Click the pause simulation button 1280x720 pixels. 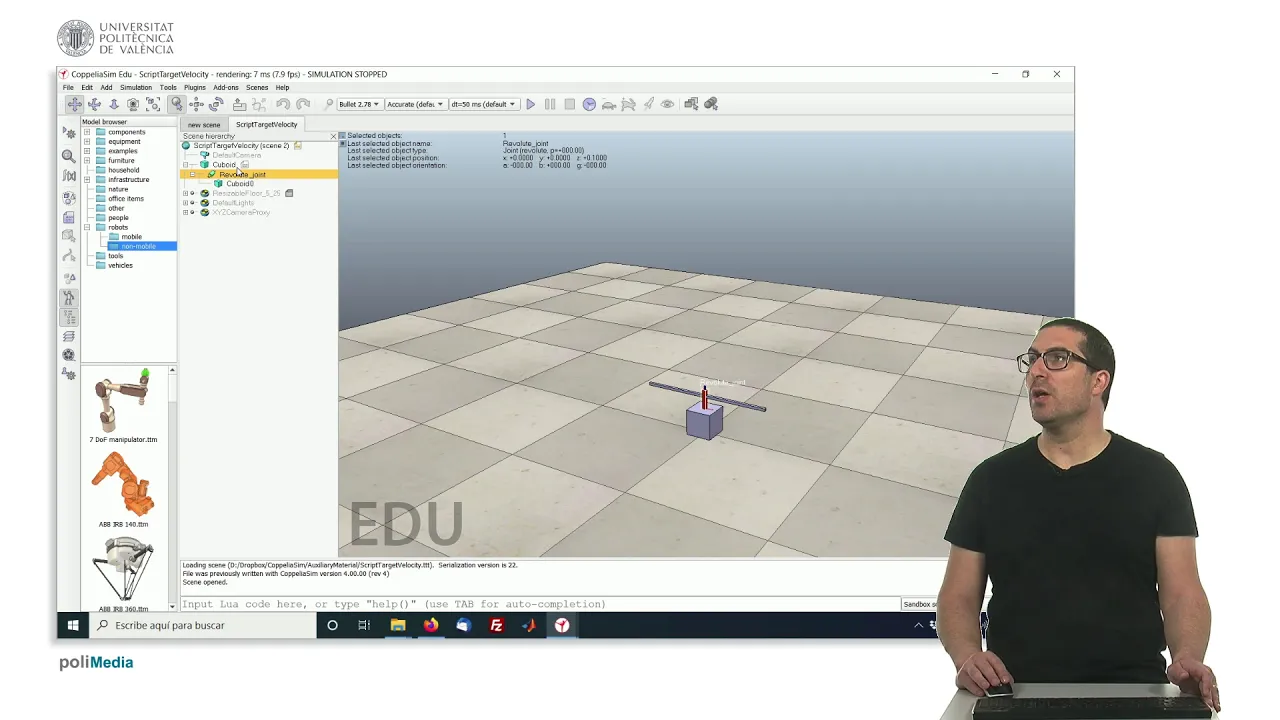[550, 104]
